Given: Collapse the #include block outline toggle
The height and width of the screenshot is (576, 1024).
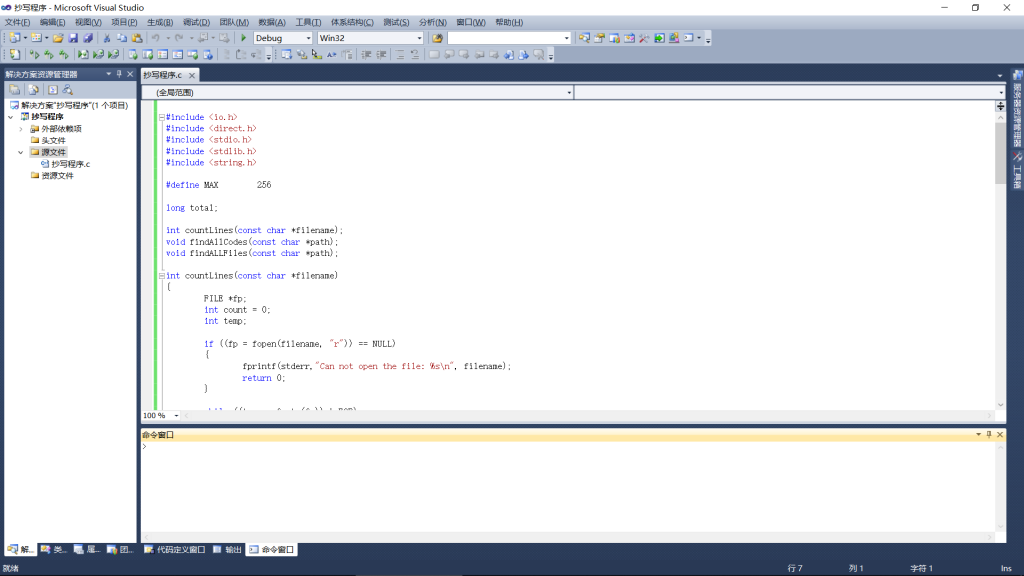Looking at the screenshot, I should point(161,117).
